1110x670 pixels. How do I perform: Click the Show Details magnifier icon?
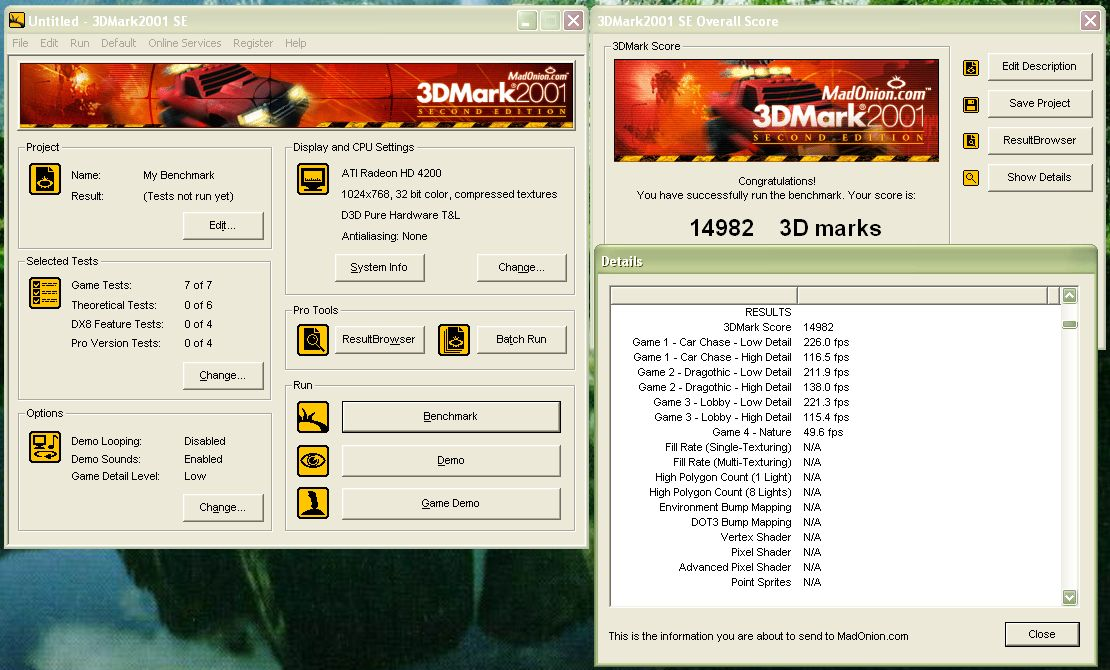click(x=971, y=178)
